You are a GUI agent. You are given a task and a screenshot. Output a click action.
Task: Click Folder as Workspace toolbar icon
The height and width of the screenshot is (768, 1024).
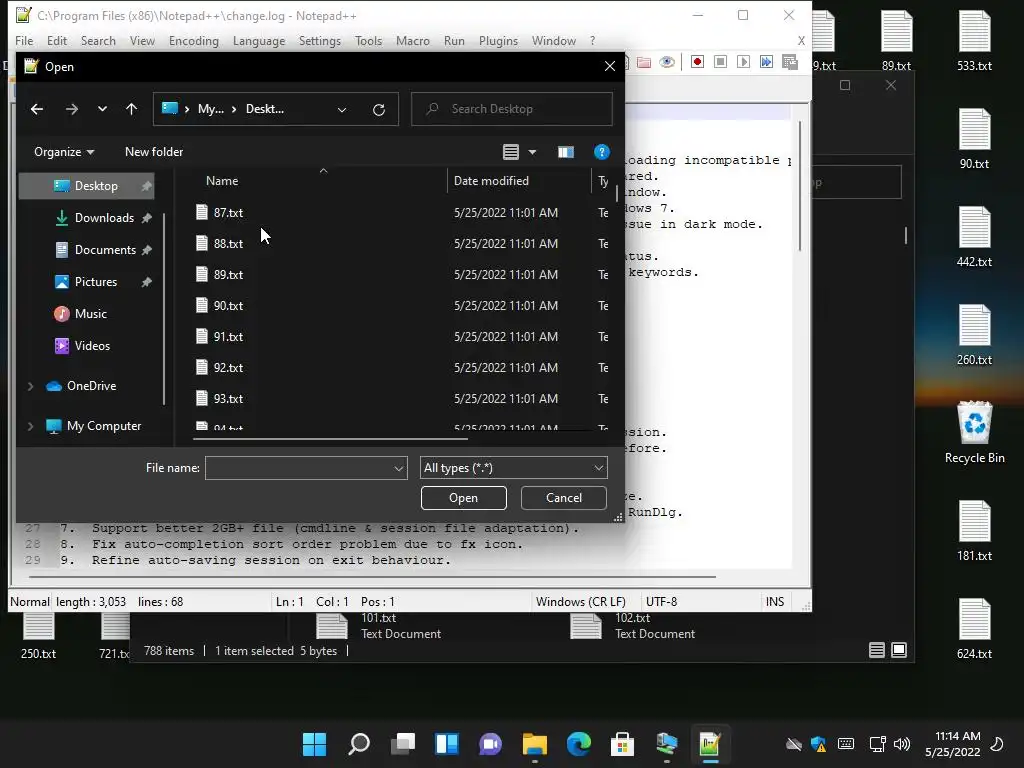tap(644, 62)
